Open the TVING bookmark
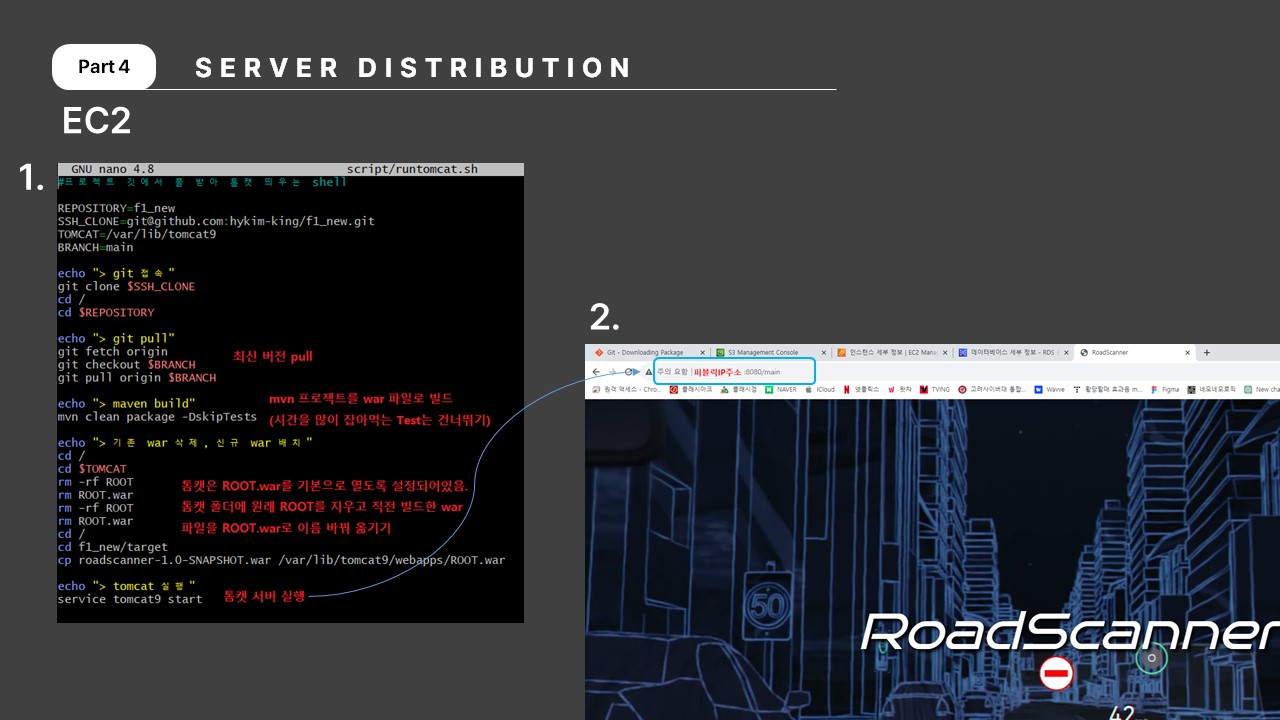The width and height of the screenshot is (1280, 720). click(936, 389)
